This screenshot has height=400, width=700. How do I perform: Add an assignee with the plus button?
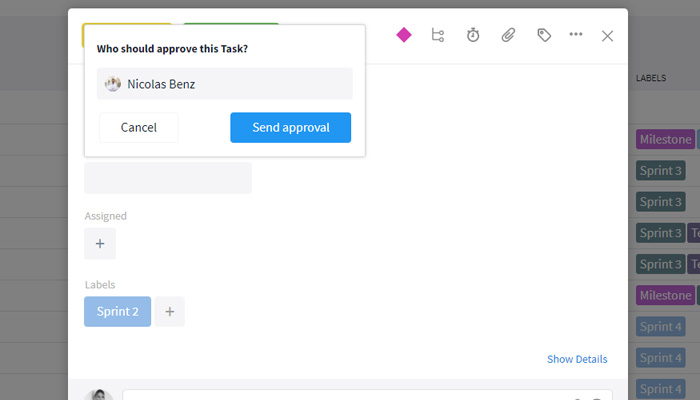(100, 243)
